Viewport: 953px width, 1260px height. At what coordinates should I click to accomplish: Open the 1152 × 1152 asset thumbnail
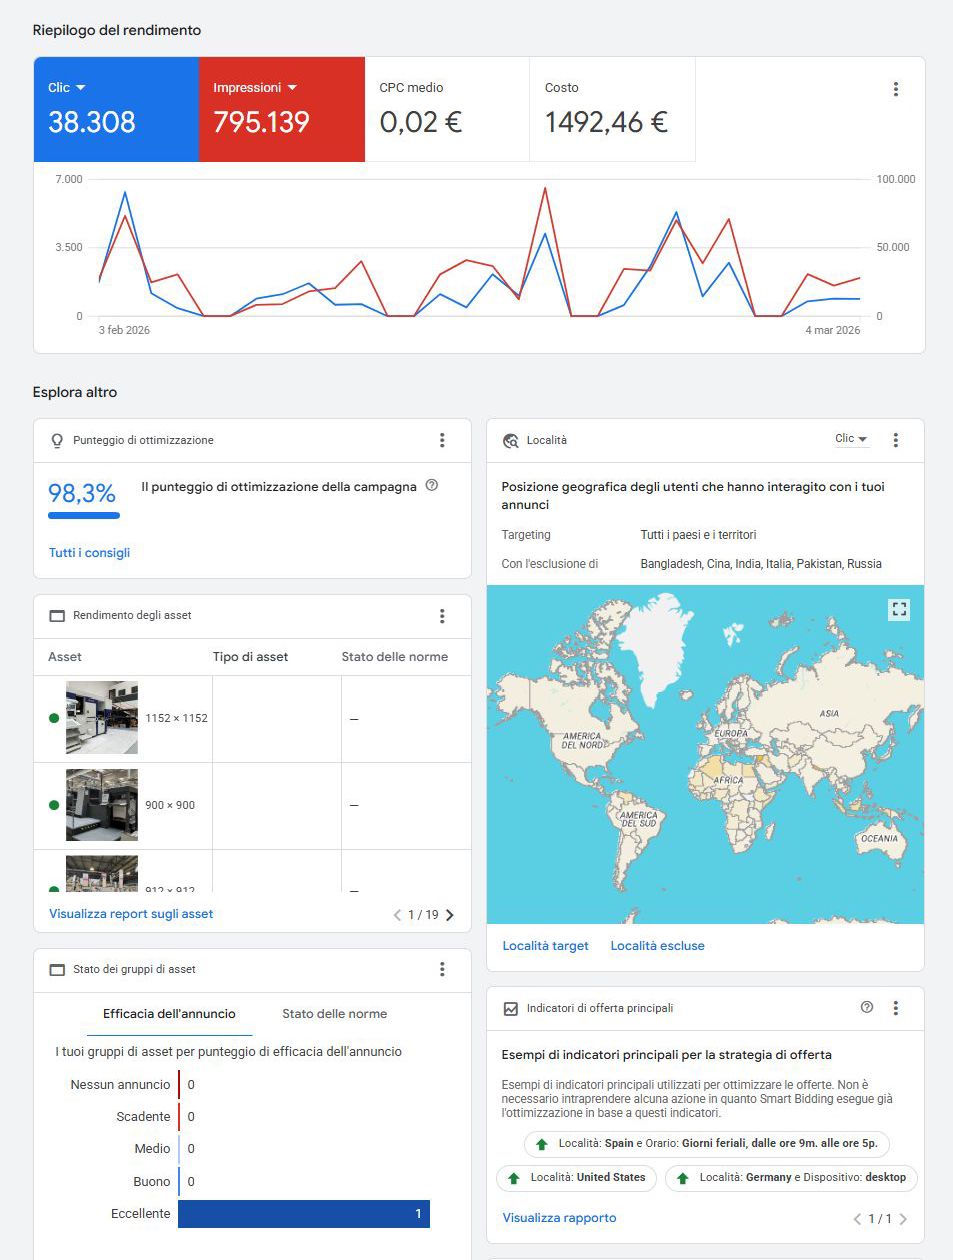coord(102,718)
